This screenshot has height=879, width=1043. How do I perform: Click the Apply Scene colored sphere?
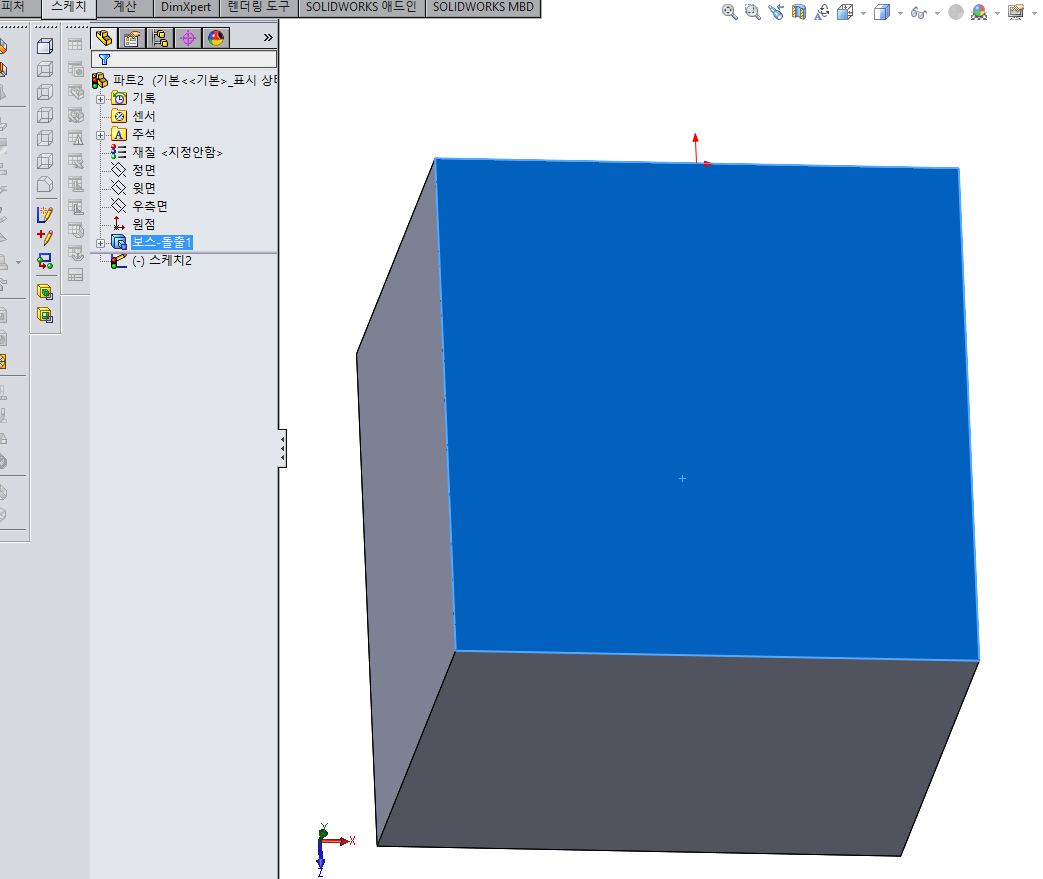click(x=978, y=13)
